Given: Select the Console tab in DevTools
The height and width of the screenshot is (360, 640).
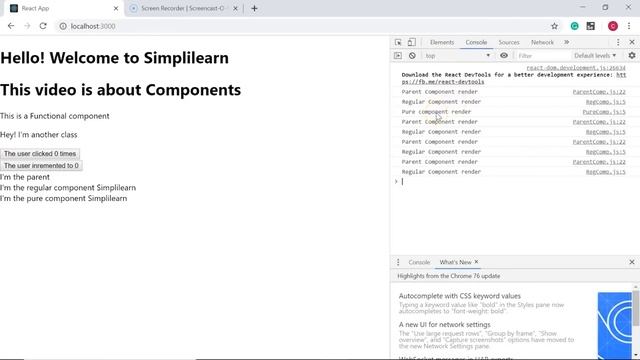Looking at the screenshot, I should point(476,42).
